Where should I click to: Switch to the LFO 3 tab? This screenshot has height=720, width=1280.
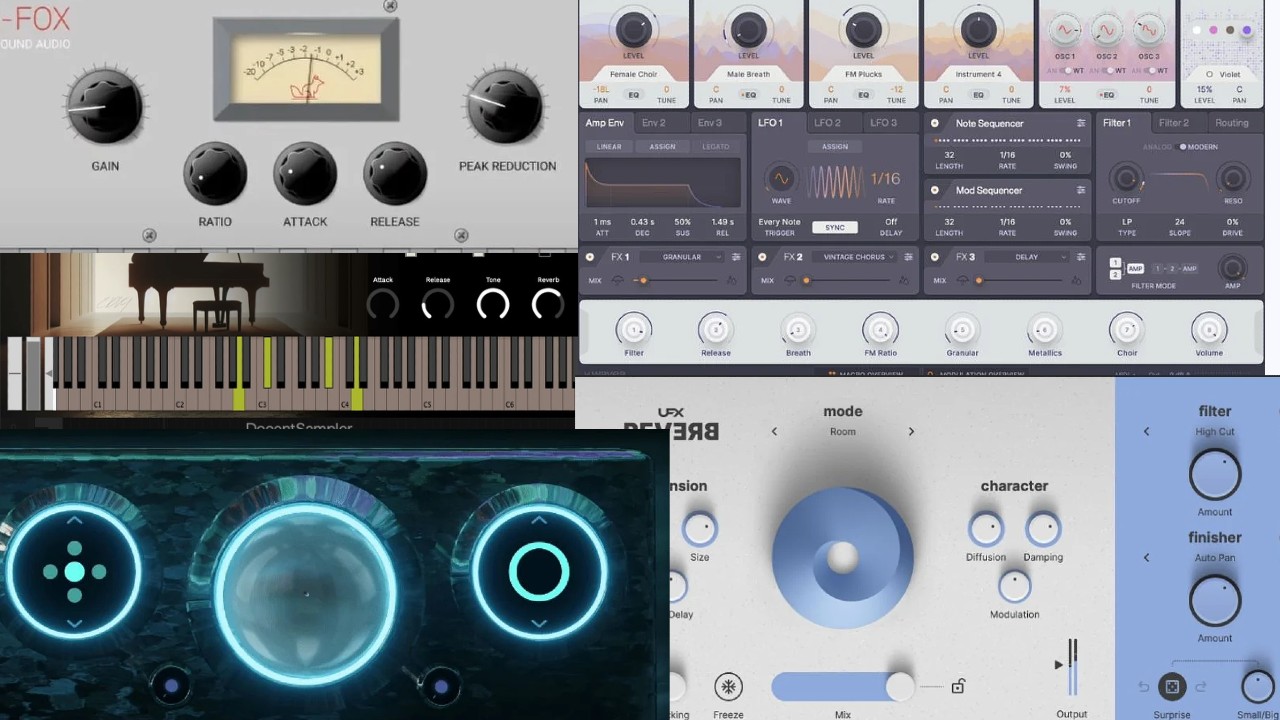pyautogui.click(x=883, y=123)
